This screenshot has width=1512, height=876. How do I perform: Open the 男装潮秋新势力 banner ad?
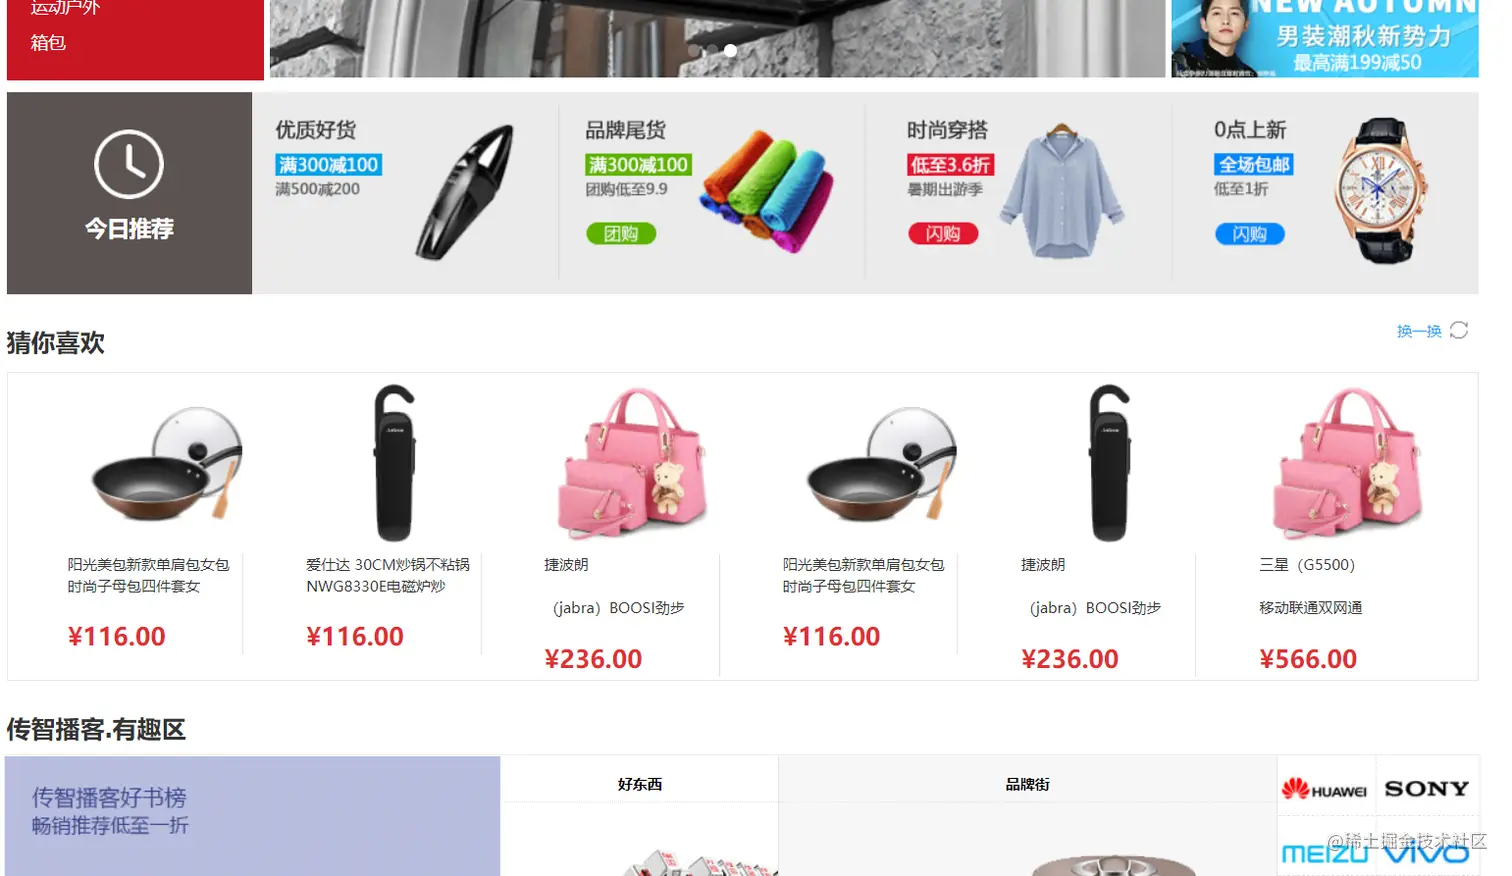1325,38
